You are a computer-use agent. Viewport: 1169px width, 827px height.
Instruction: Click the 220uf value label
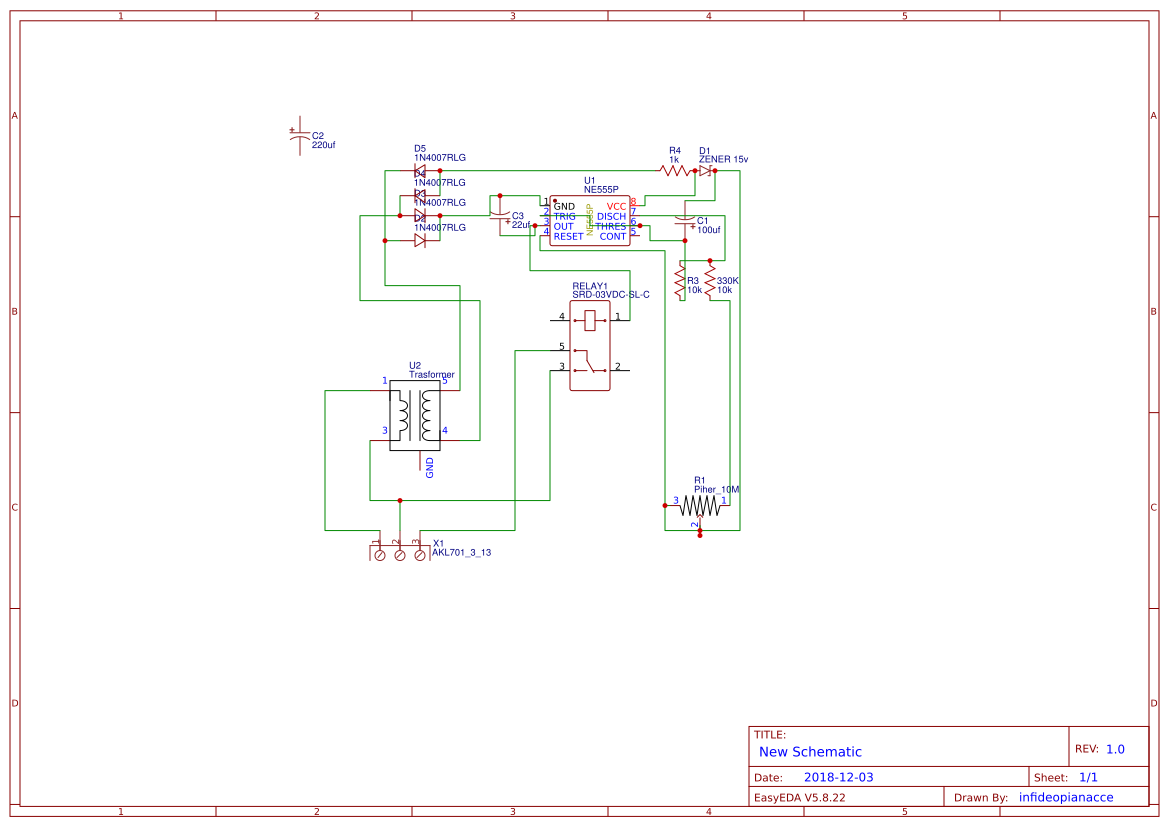point(324,145)
